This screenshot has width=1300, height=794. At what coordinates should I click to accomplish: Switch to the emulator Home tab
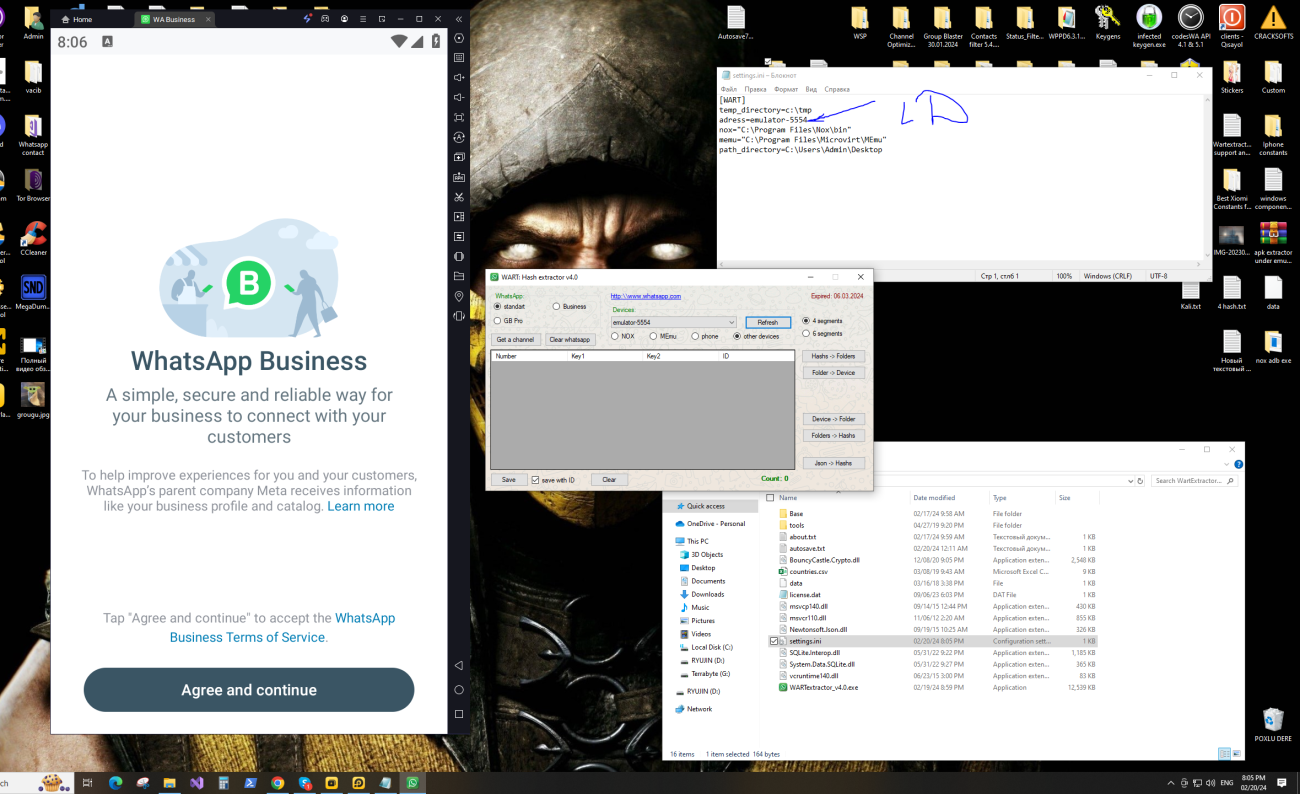pos(76,19)
